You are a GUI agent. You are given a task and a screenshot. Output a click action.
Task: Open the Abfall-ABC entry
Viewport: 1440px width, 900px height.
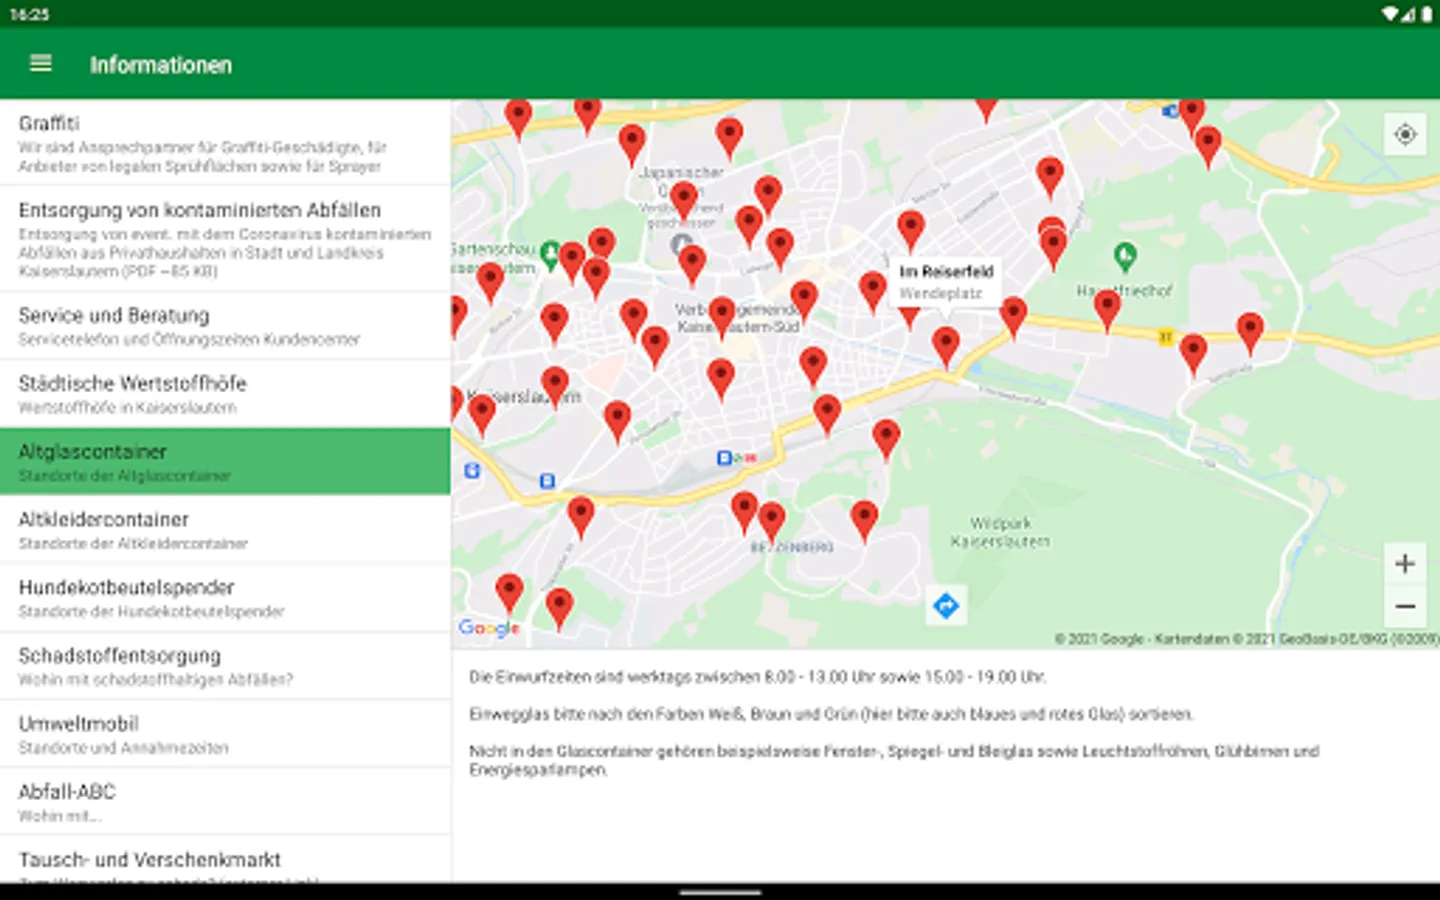(x=225, y=802)
